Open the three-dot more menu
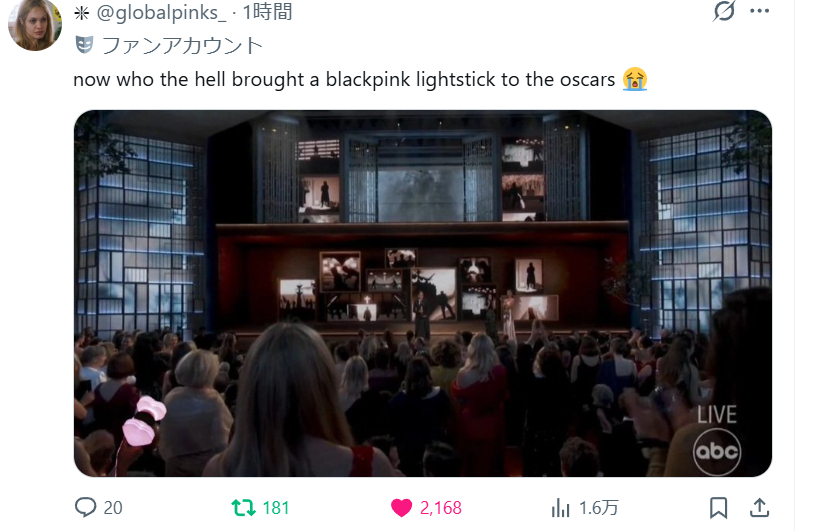 (x=759, y=11)
